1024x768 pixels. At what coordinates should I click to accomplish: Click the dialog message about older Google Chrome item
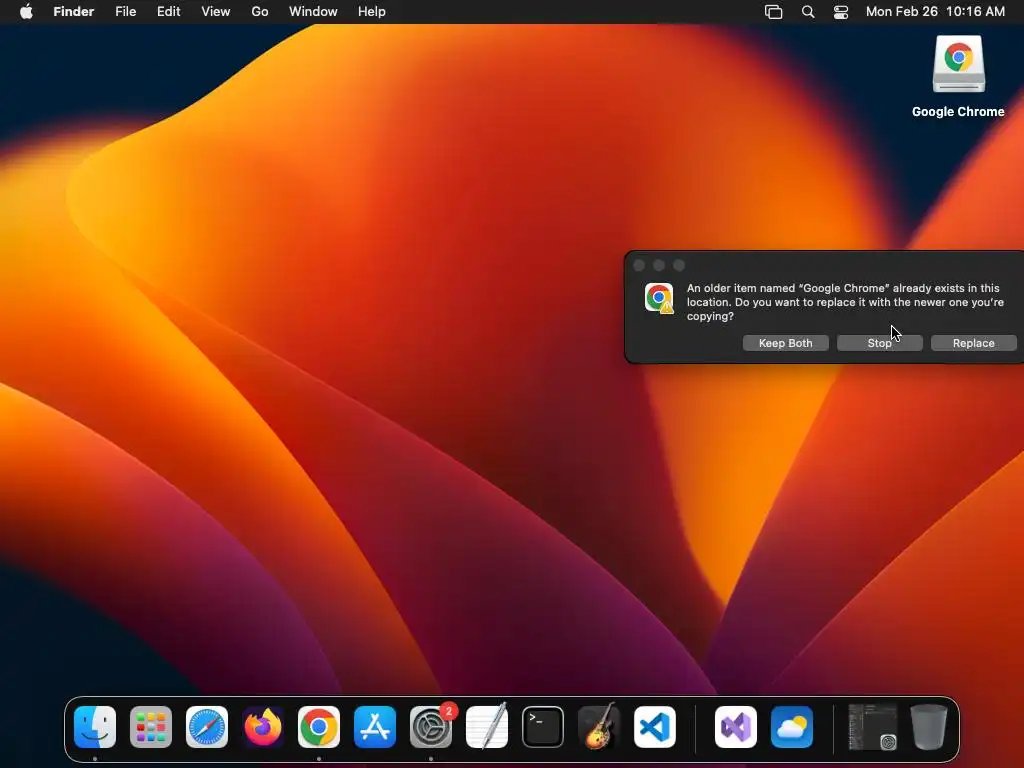pyautogui.click(x=845, y=302)
